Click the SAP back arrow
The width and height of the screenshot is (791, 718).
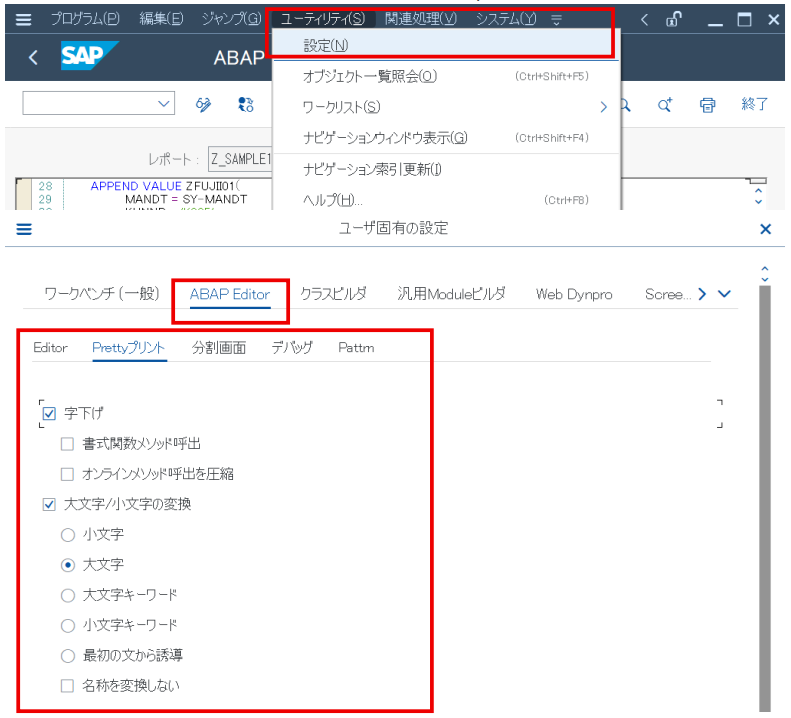[x=33, y=58]
